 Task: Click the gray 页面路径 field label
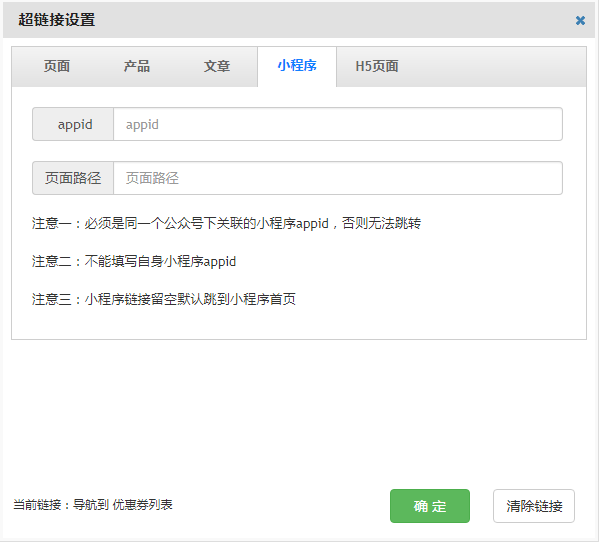pos(73,178)
